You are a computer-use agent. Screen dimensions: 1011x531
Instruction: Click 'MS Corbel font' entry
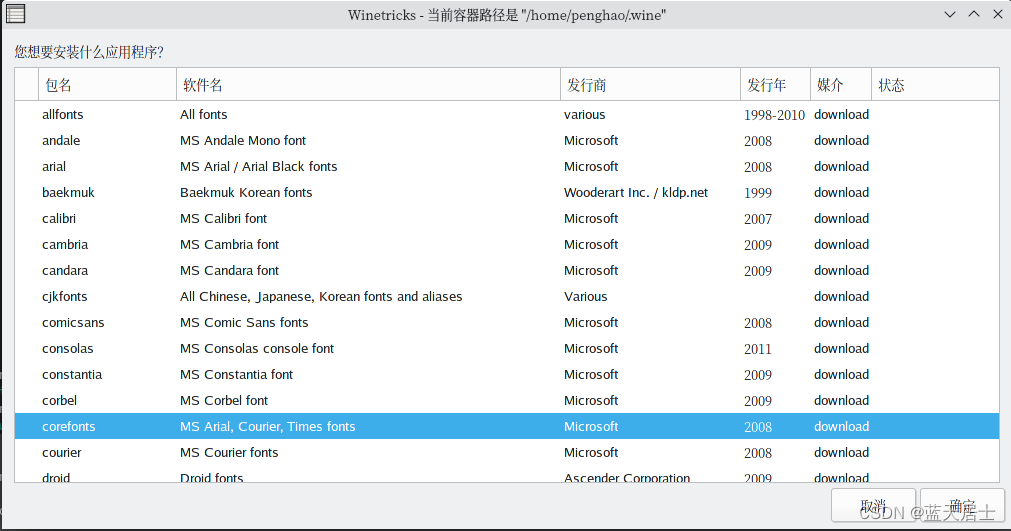click(224, 400)
